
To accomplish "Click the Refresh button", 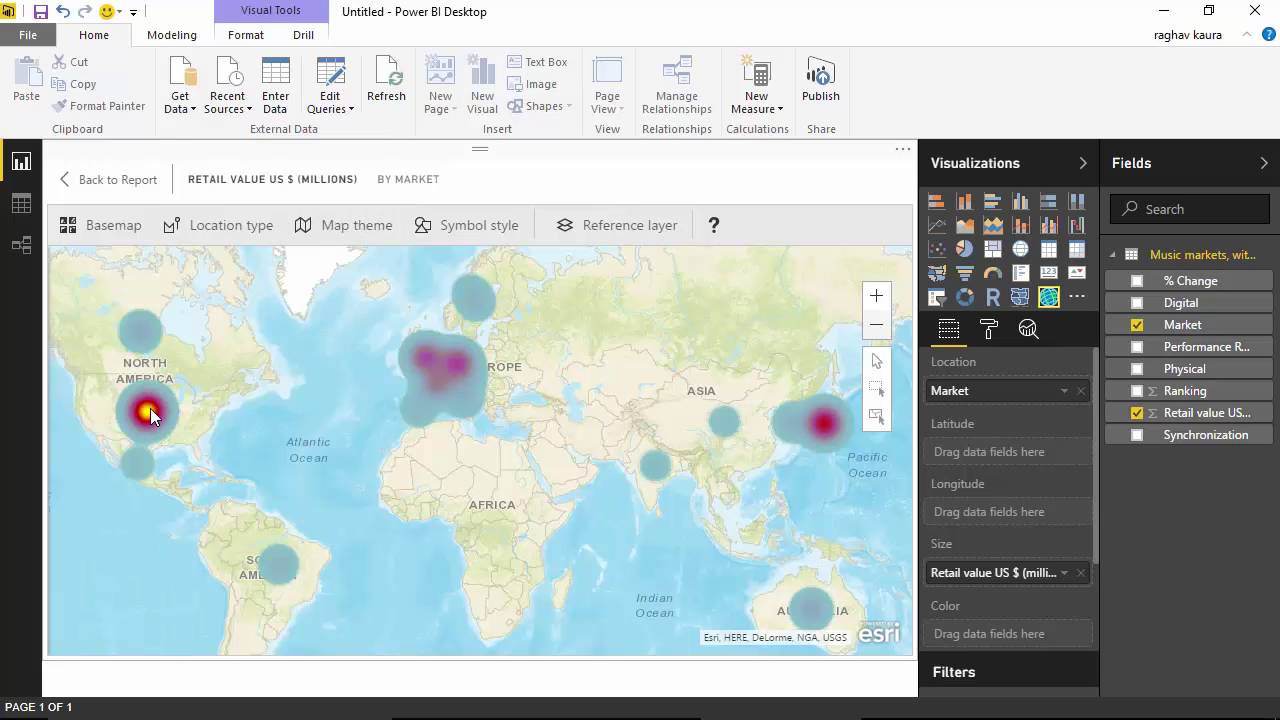I will 386,81.
